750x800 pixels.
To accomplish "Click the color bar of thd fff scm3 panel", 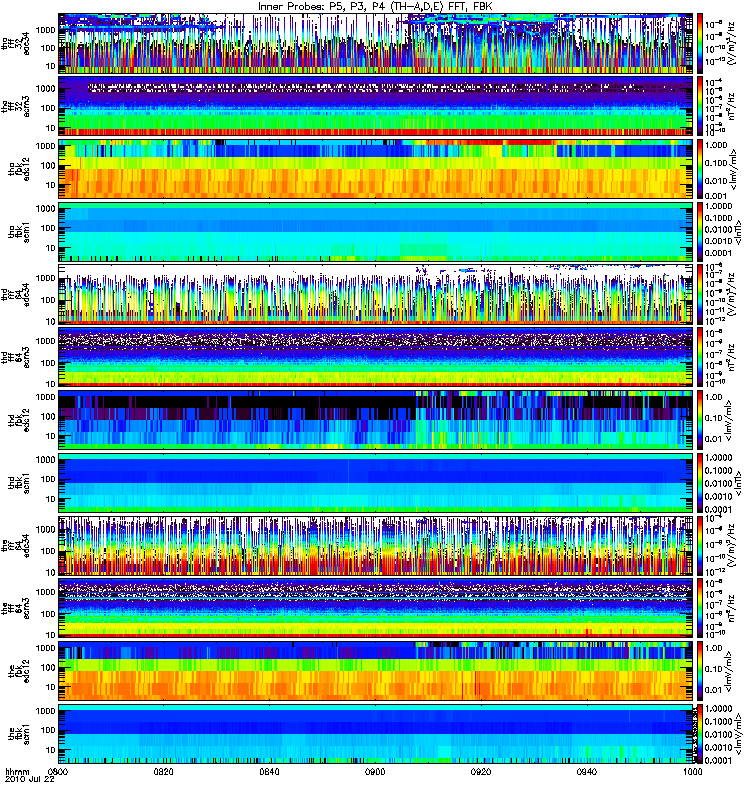I will (700, 358).
